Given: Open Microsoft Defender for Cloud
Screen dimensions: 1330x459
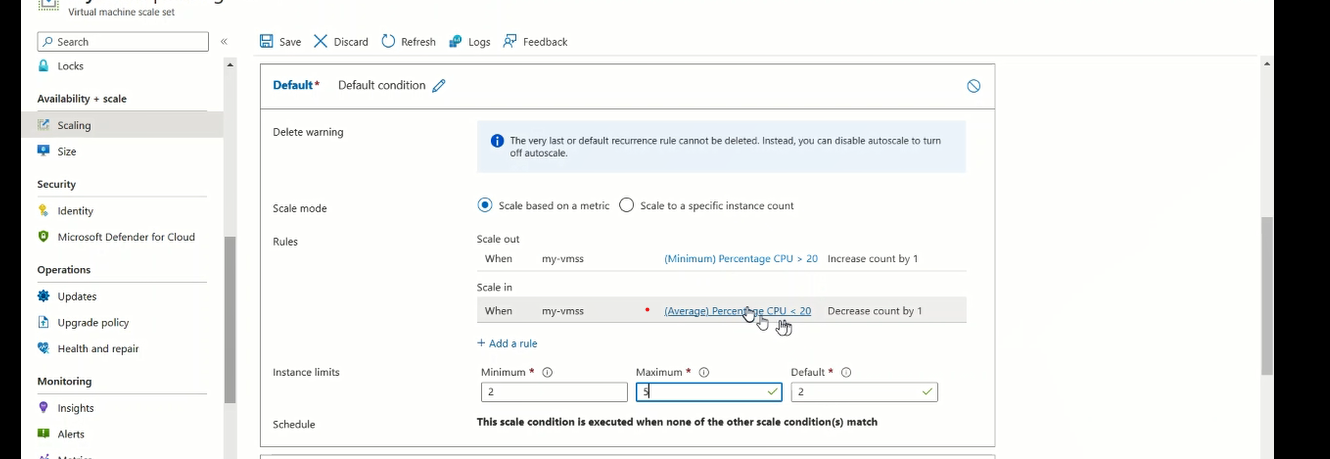Looking at the screenshot, I should [126, 237].
